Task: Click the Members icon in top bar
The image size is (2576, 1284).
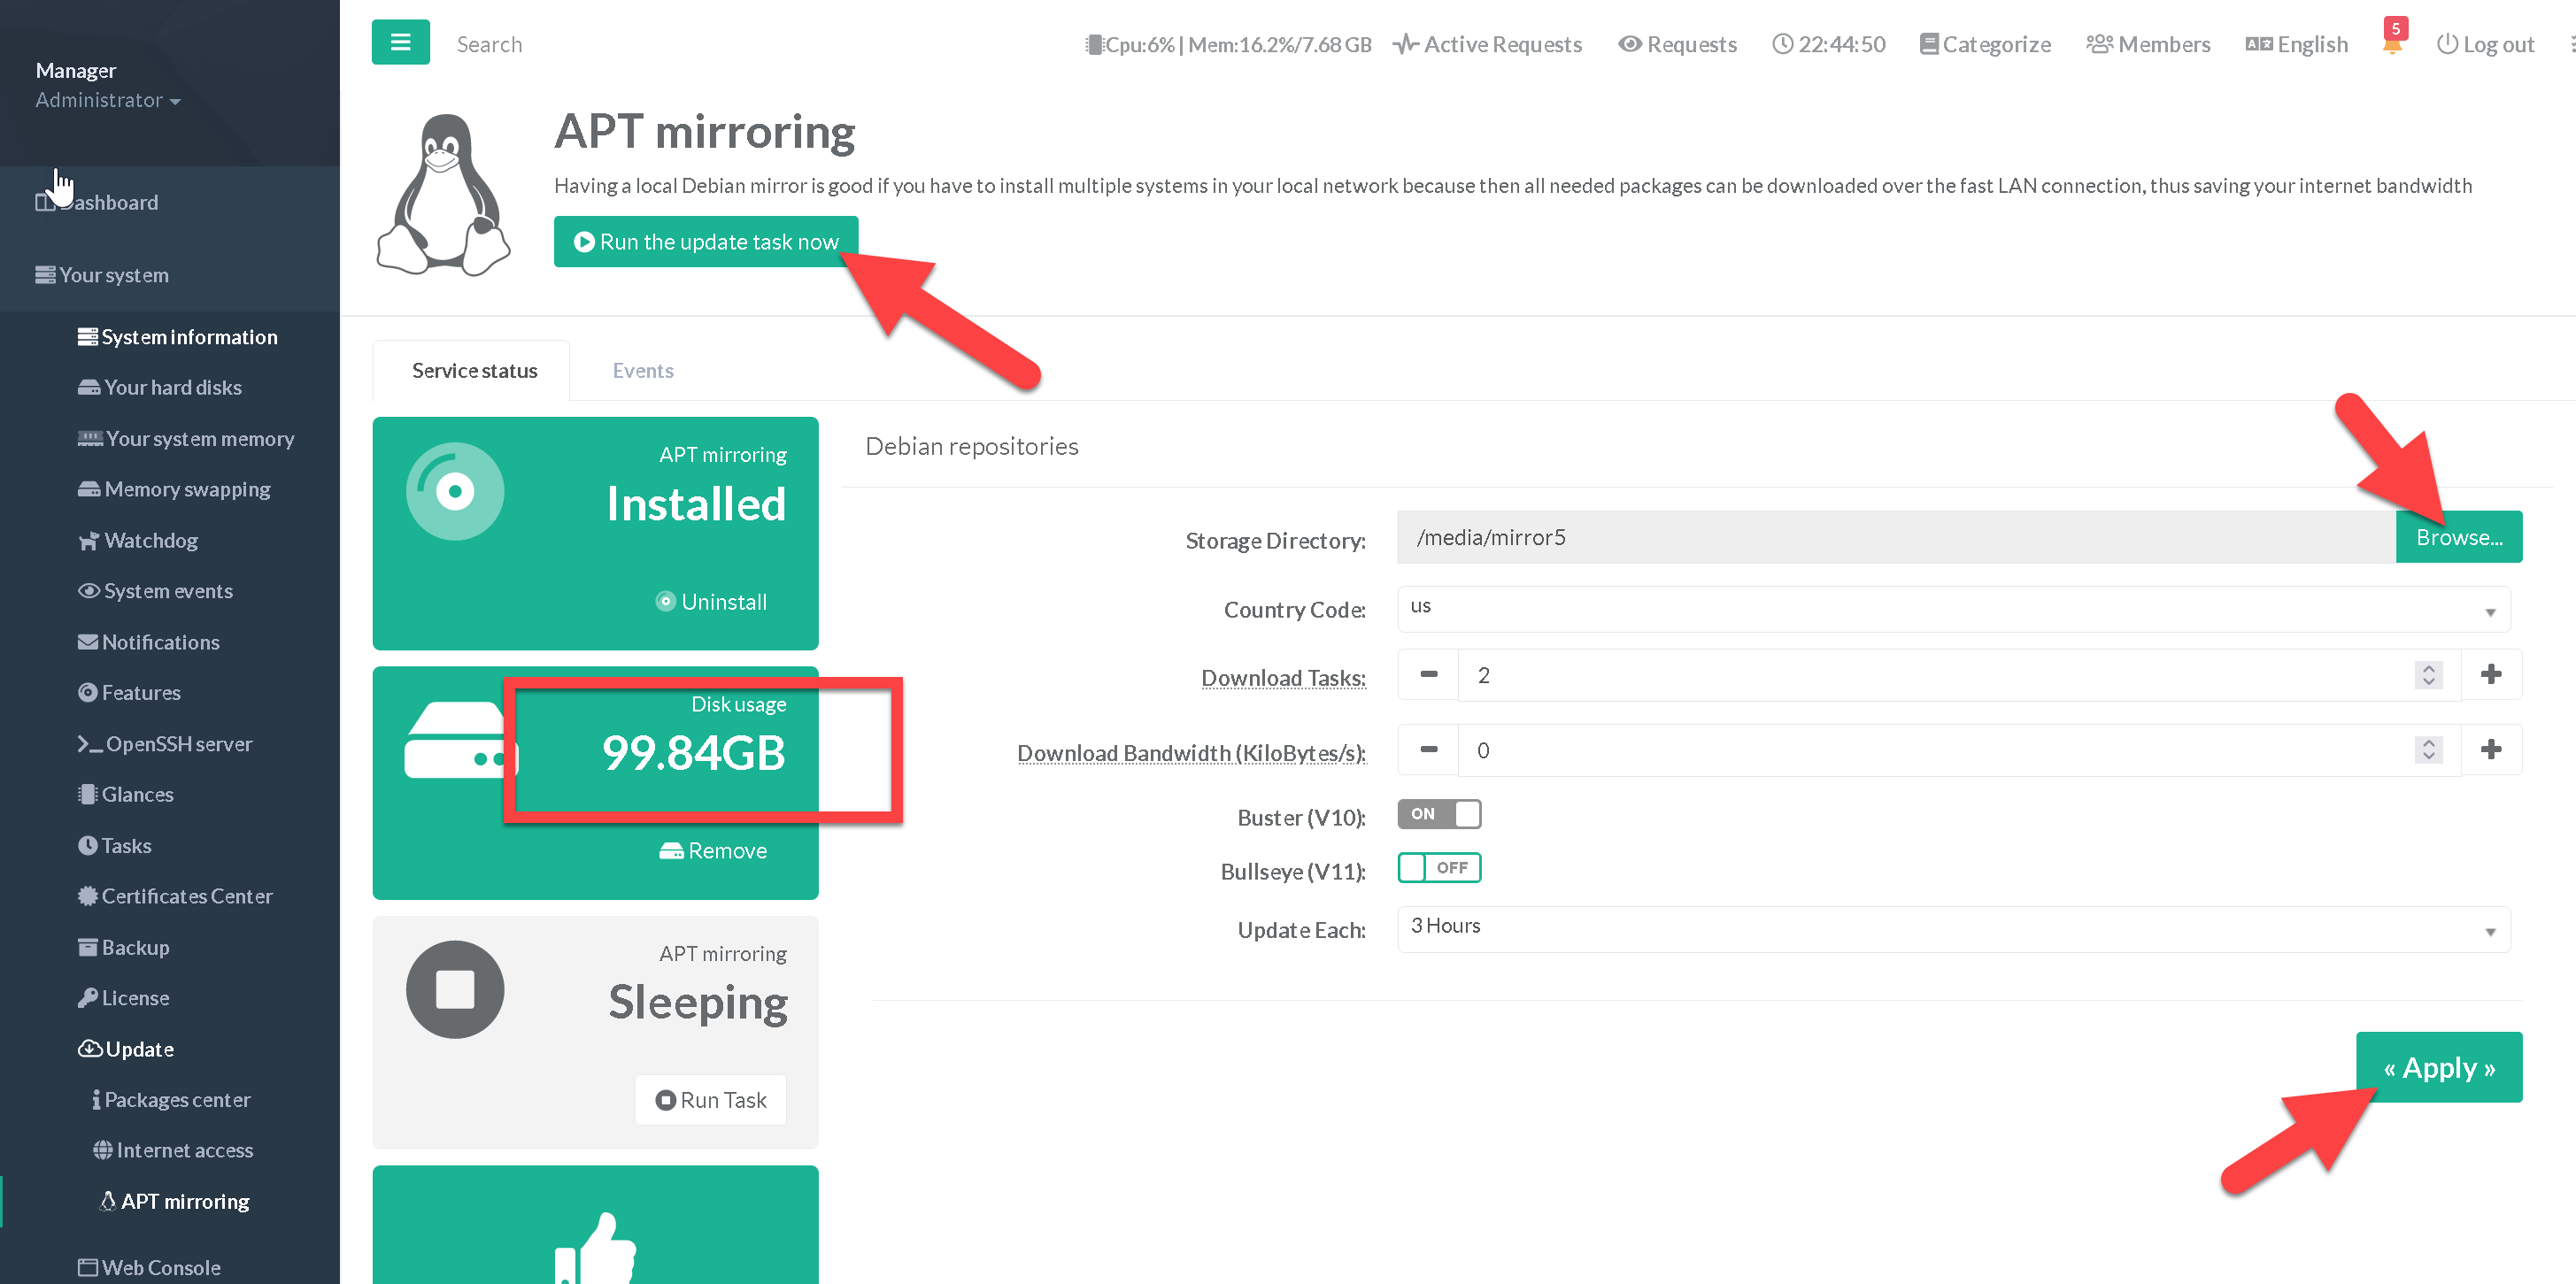Action: point(2098,44)
